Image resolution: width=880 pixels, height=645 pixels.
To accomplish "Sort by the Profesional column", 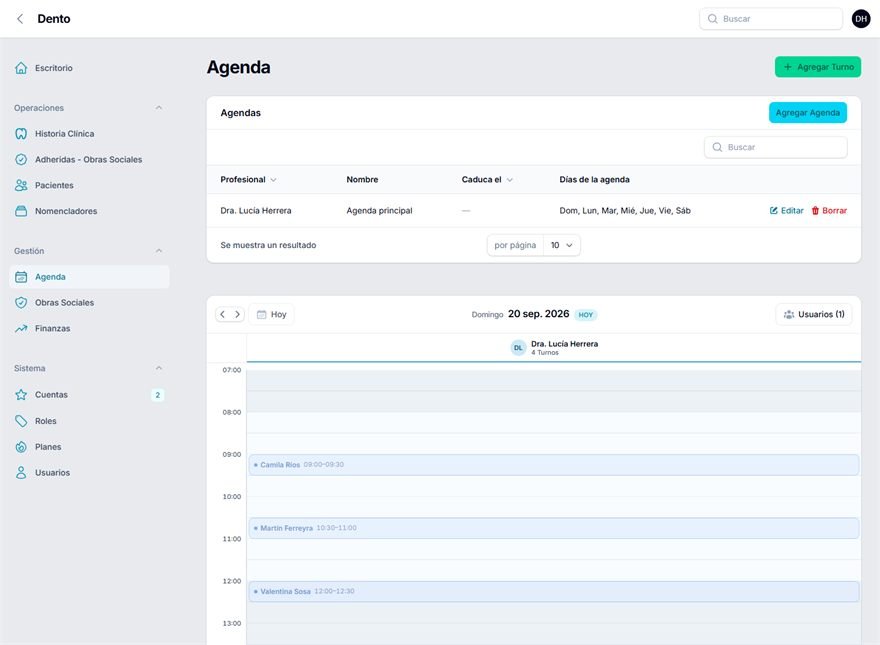I will click(x=248, y=180).
